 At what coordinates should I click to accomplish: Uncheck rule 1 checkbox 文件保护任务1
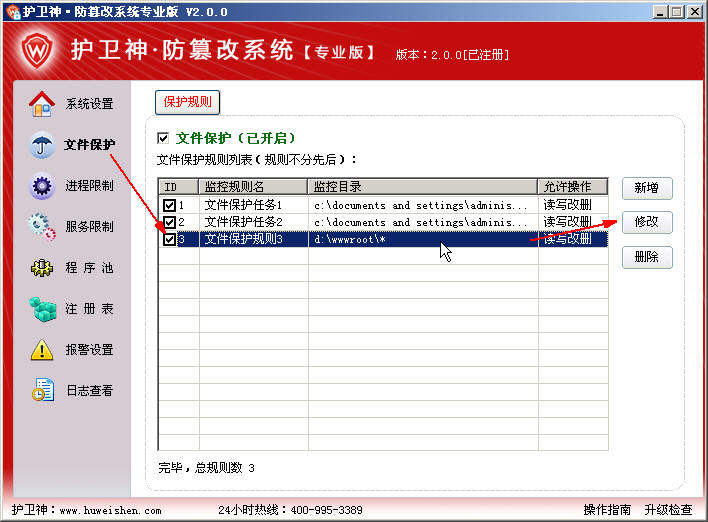[x=169, y=205]
